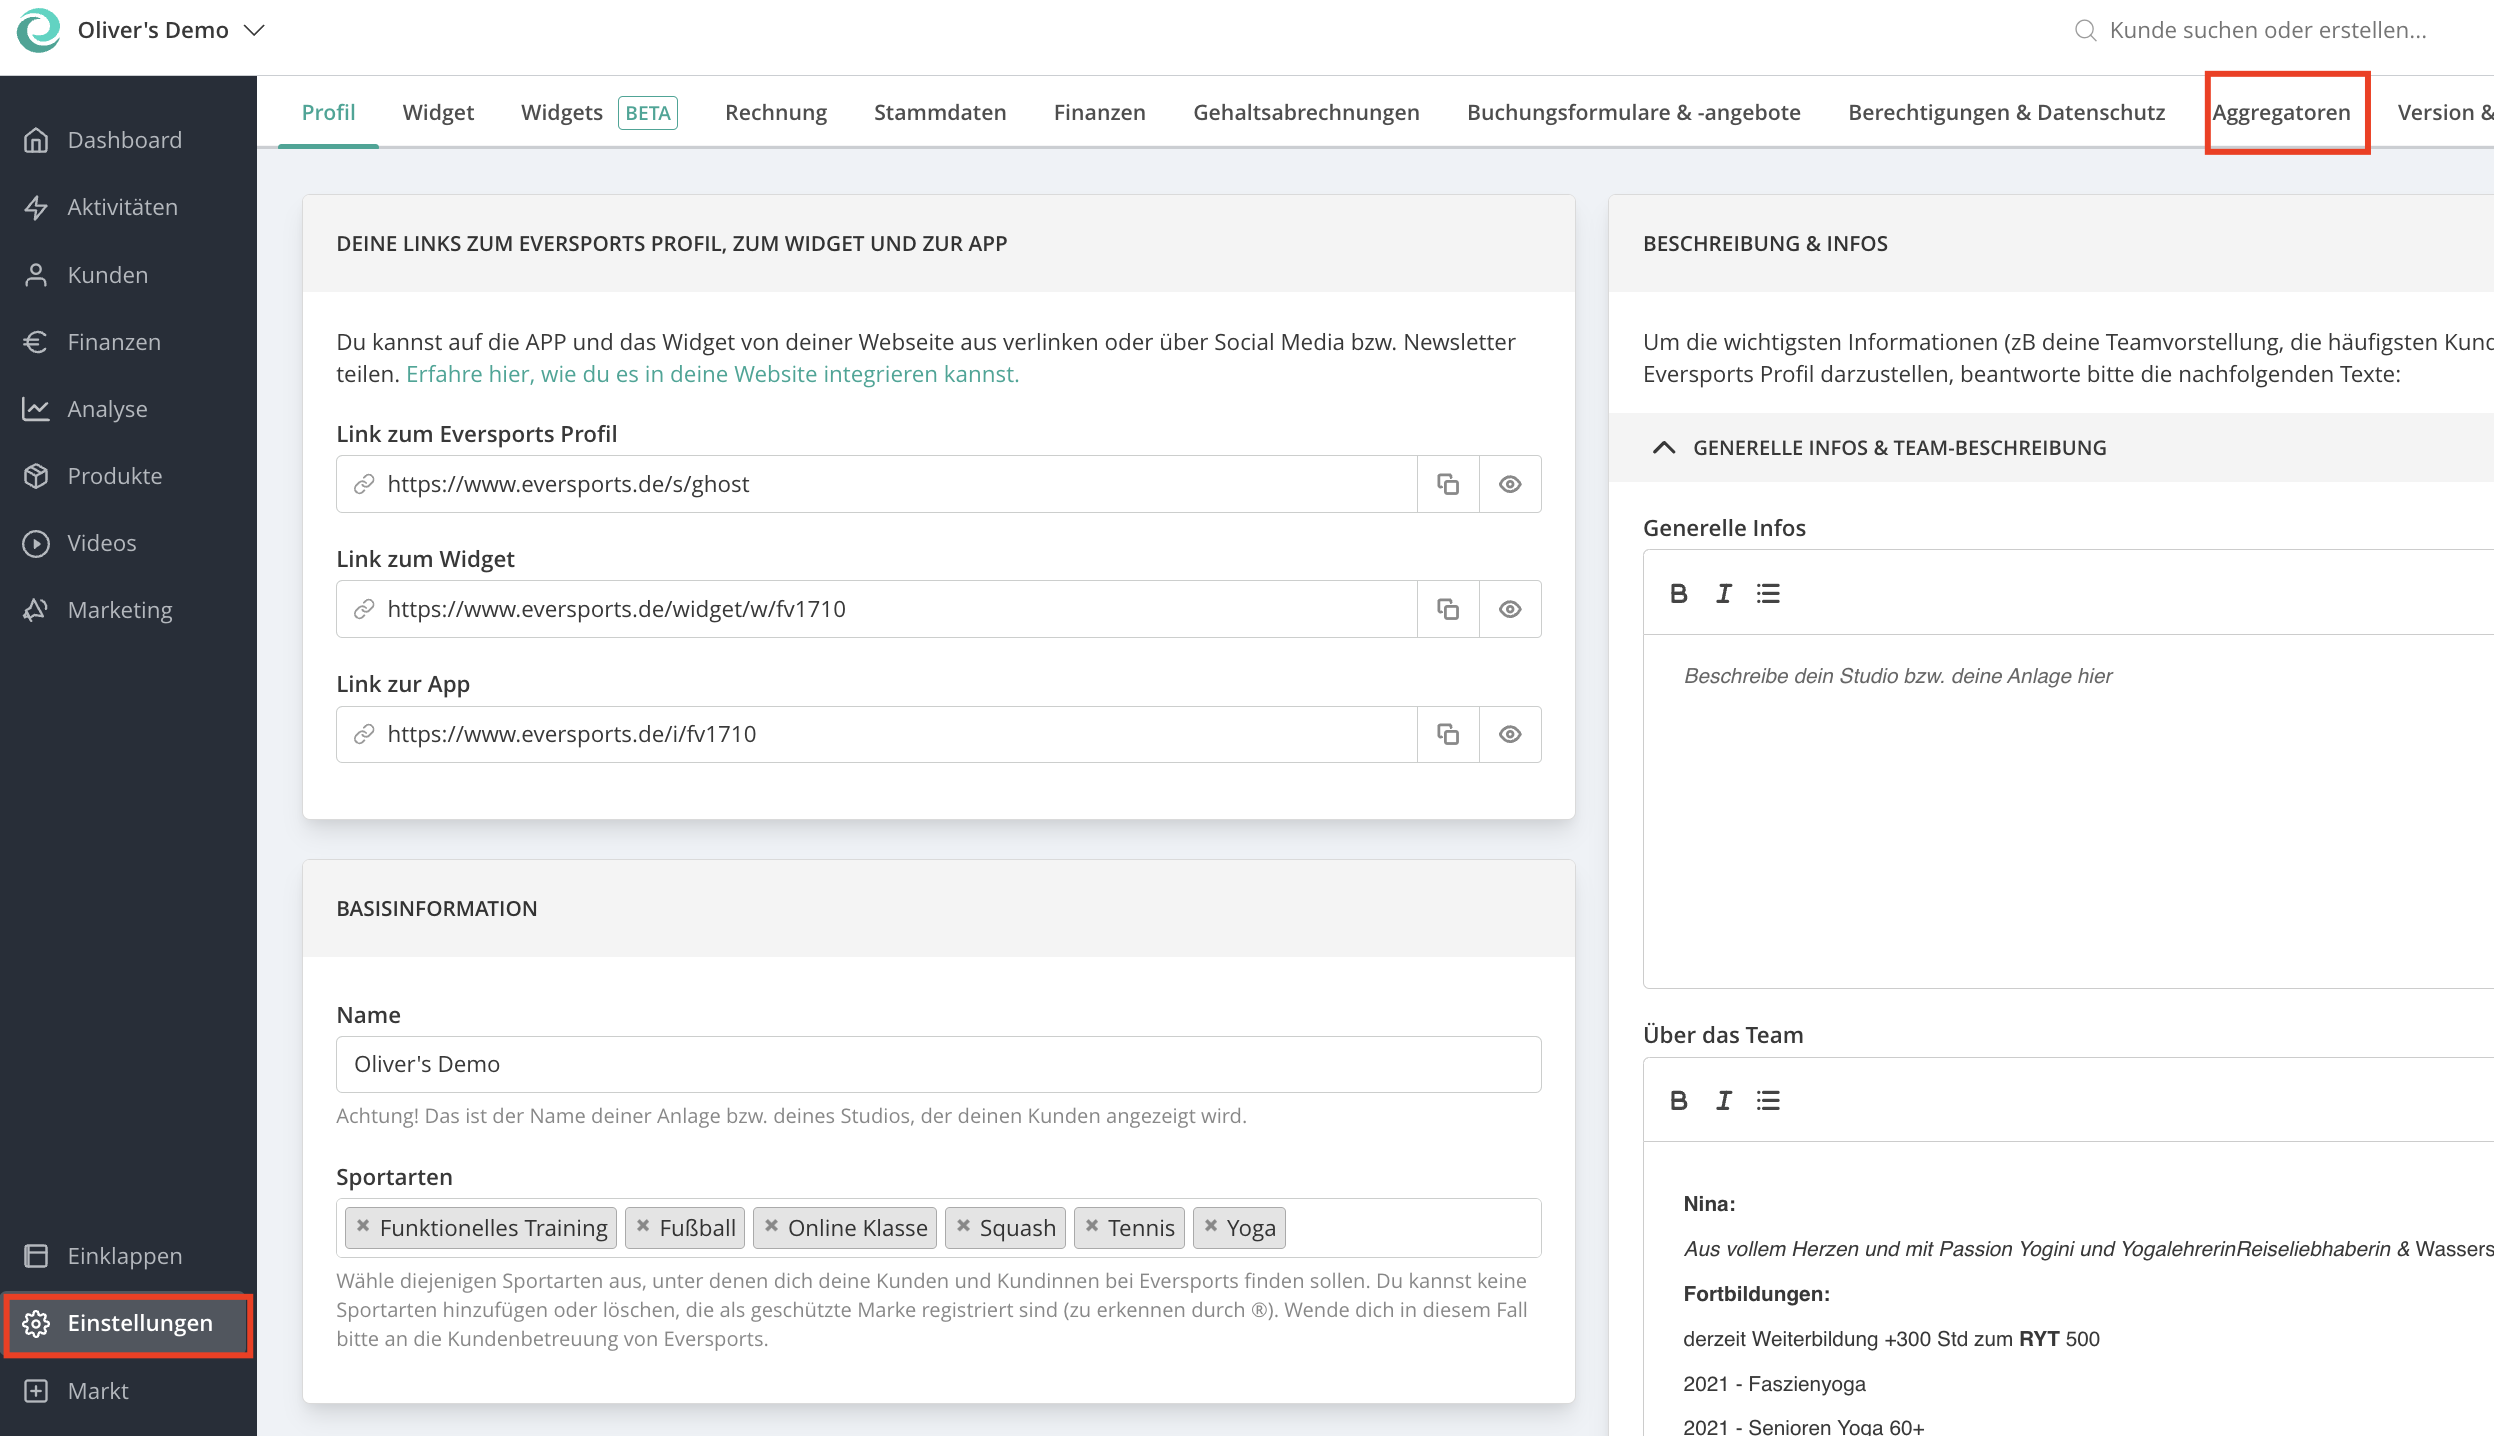
Task: Open the Stammdaten tab
Action: pos(940,112)
